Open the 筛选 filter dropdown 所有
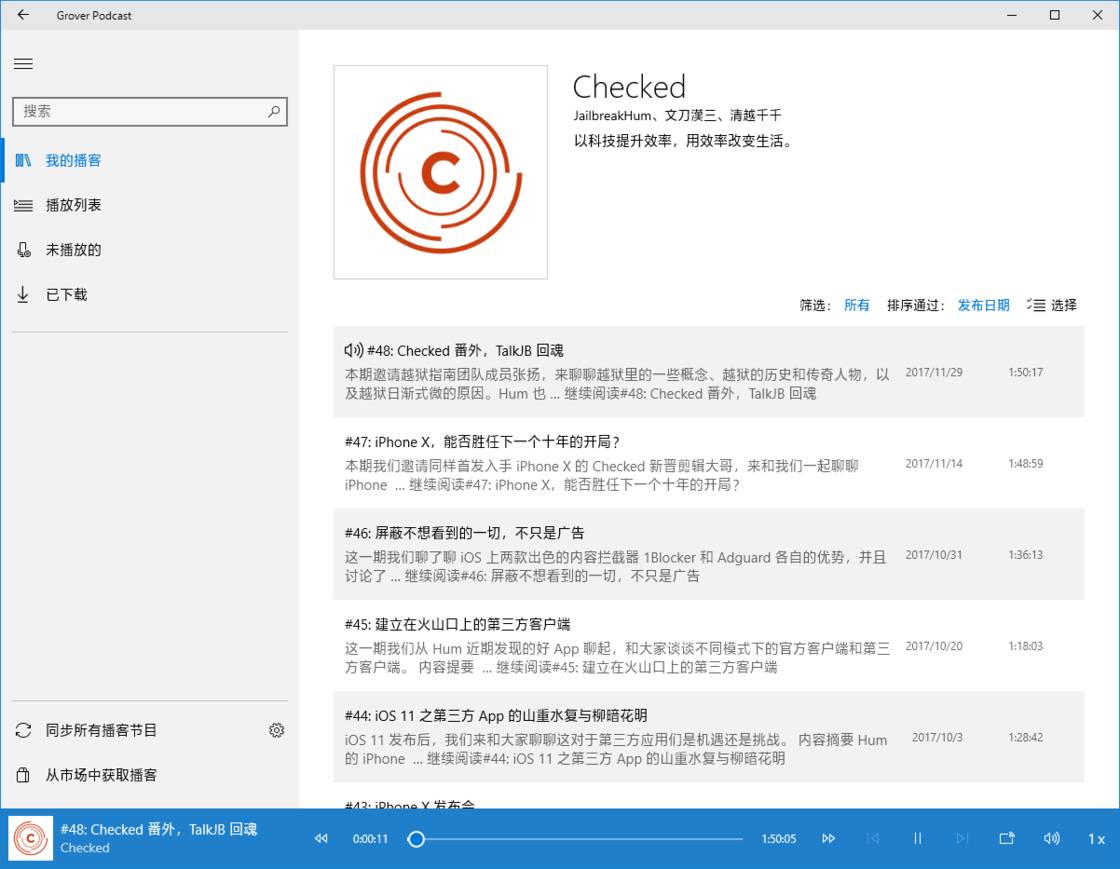 [856, 306]
